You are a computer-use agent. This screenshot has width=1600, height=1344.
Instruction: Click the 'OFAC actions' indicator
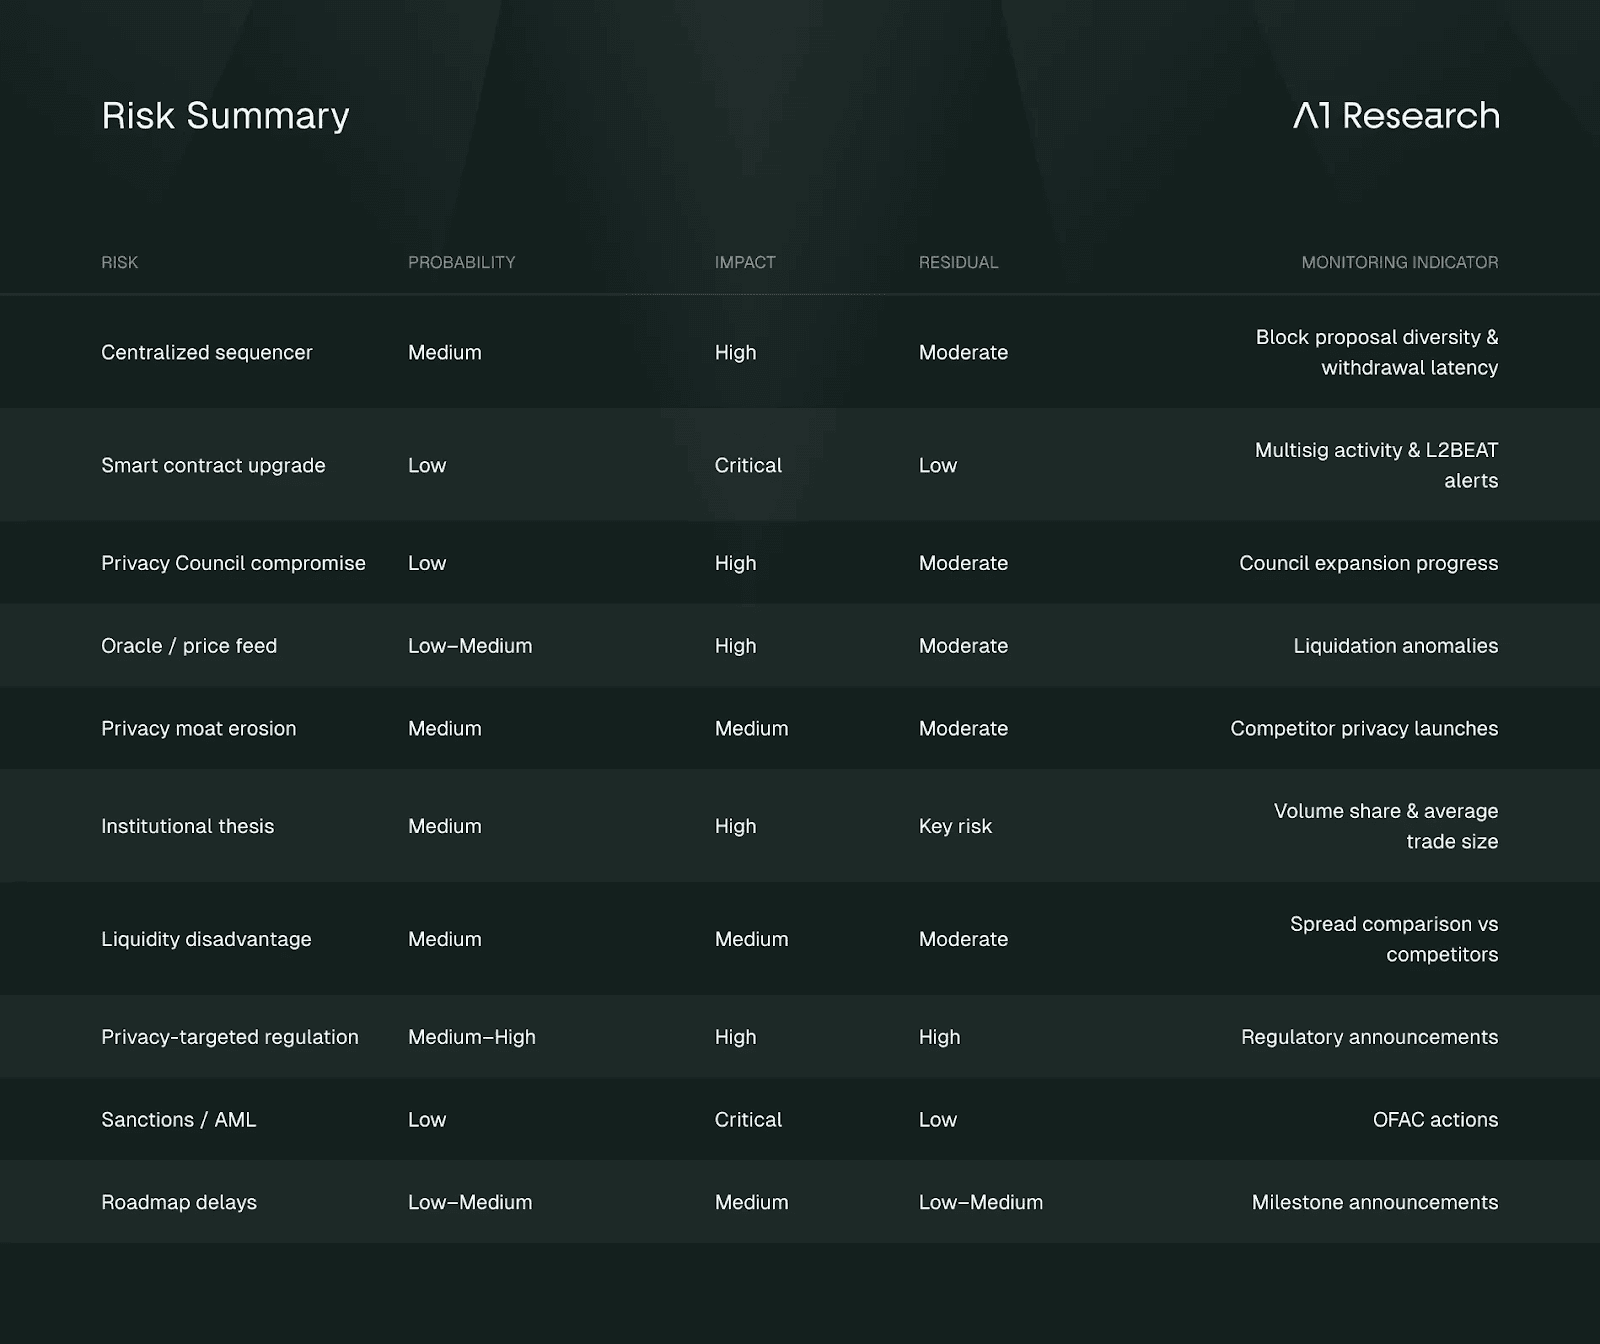(x=1436, y=1120)
